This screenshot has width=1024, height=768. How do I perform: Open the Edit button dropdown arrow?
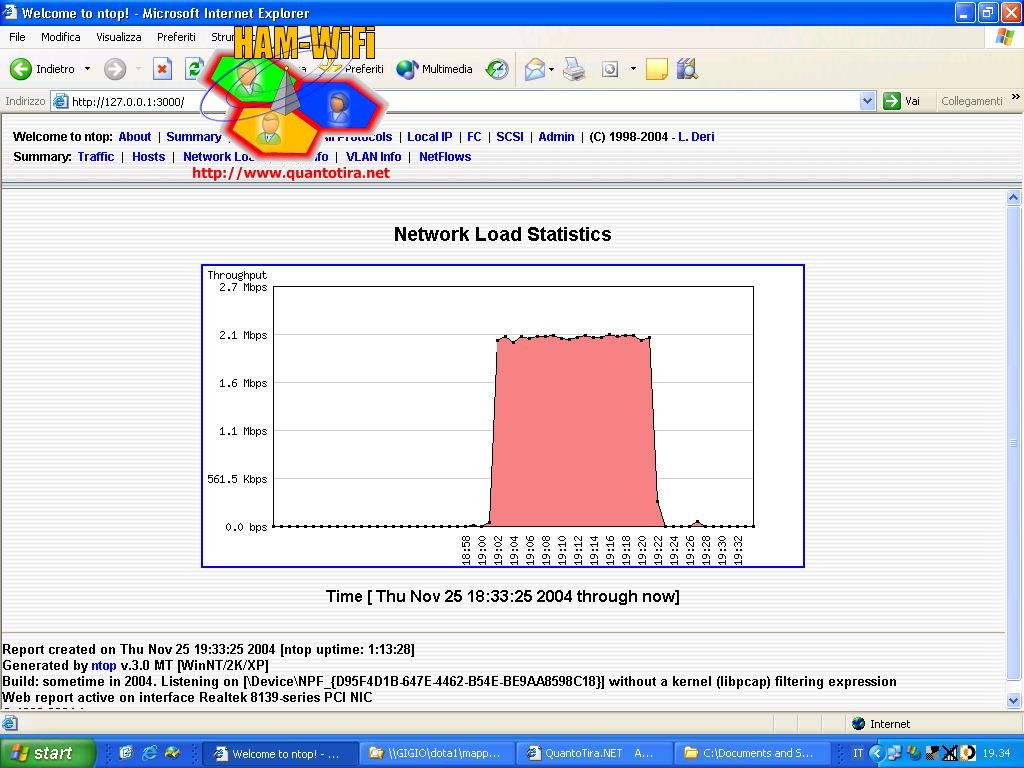point(633,69)
